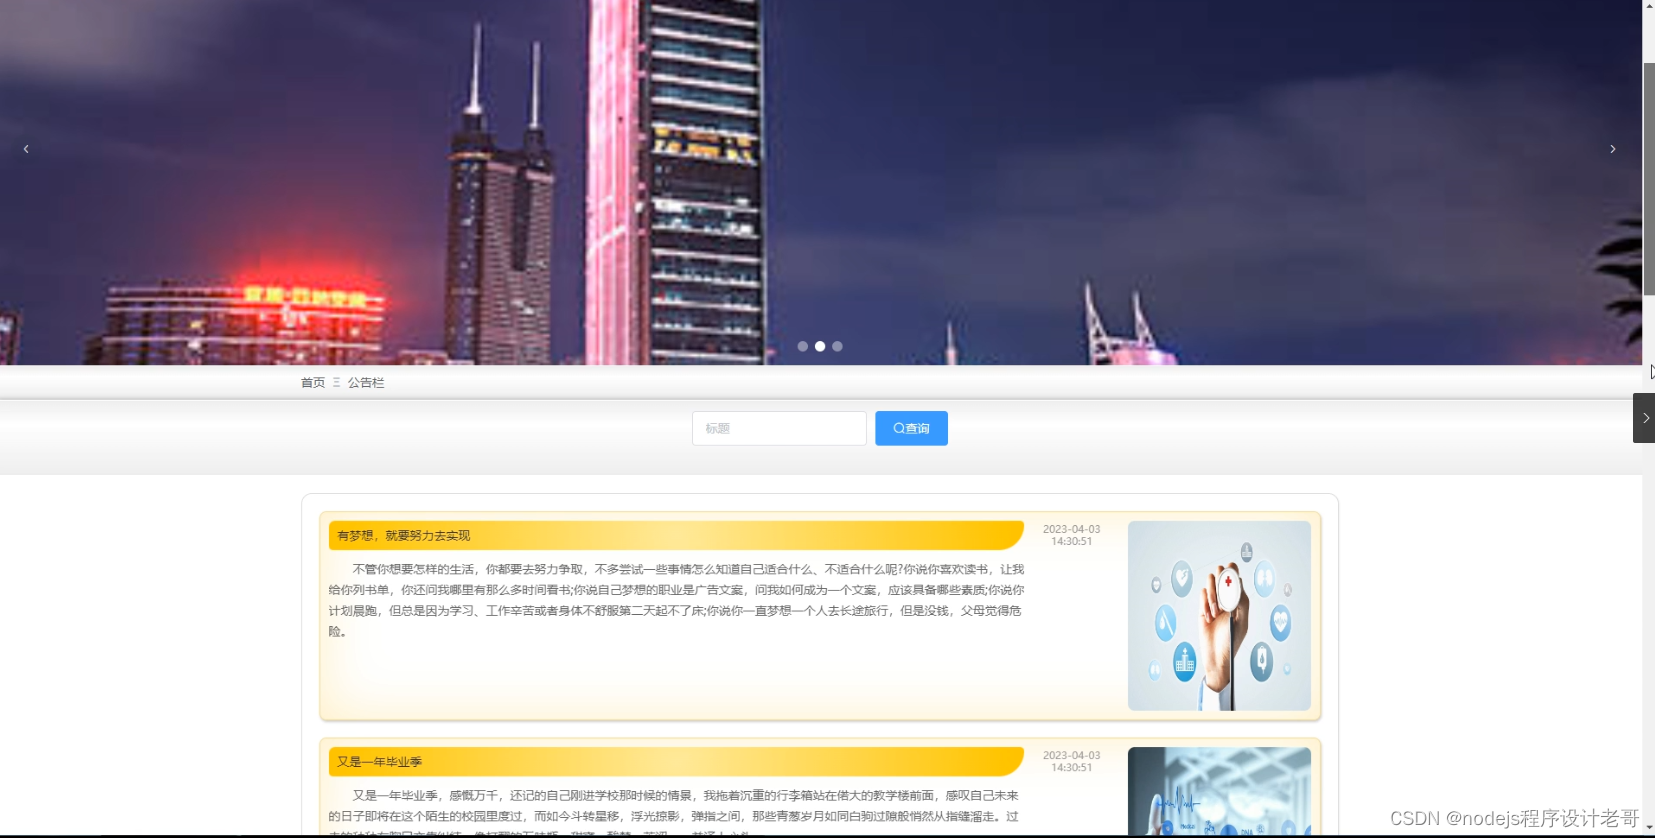This screenshot has width=1655, height=838.
Task: Advance carousel with next slide arrow
Action: point(1612,149)
